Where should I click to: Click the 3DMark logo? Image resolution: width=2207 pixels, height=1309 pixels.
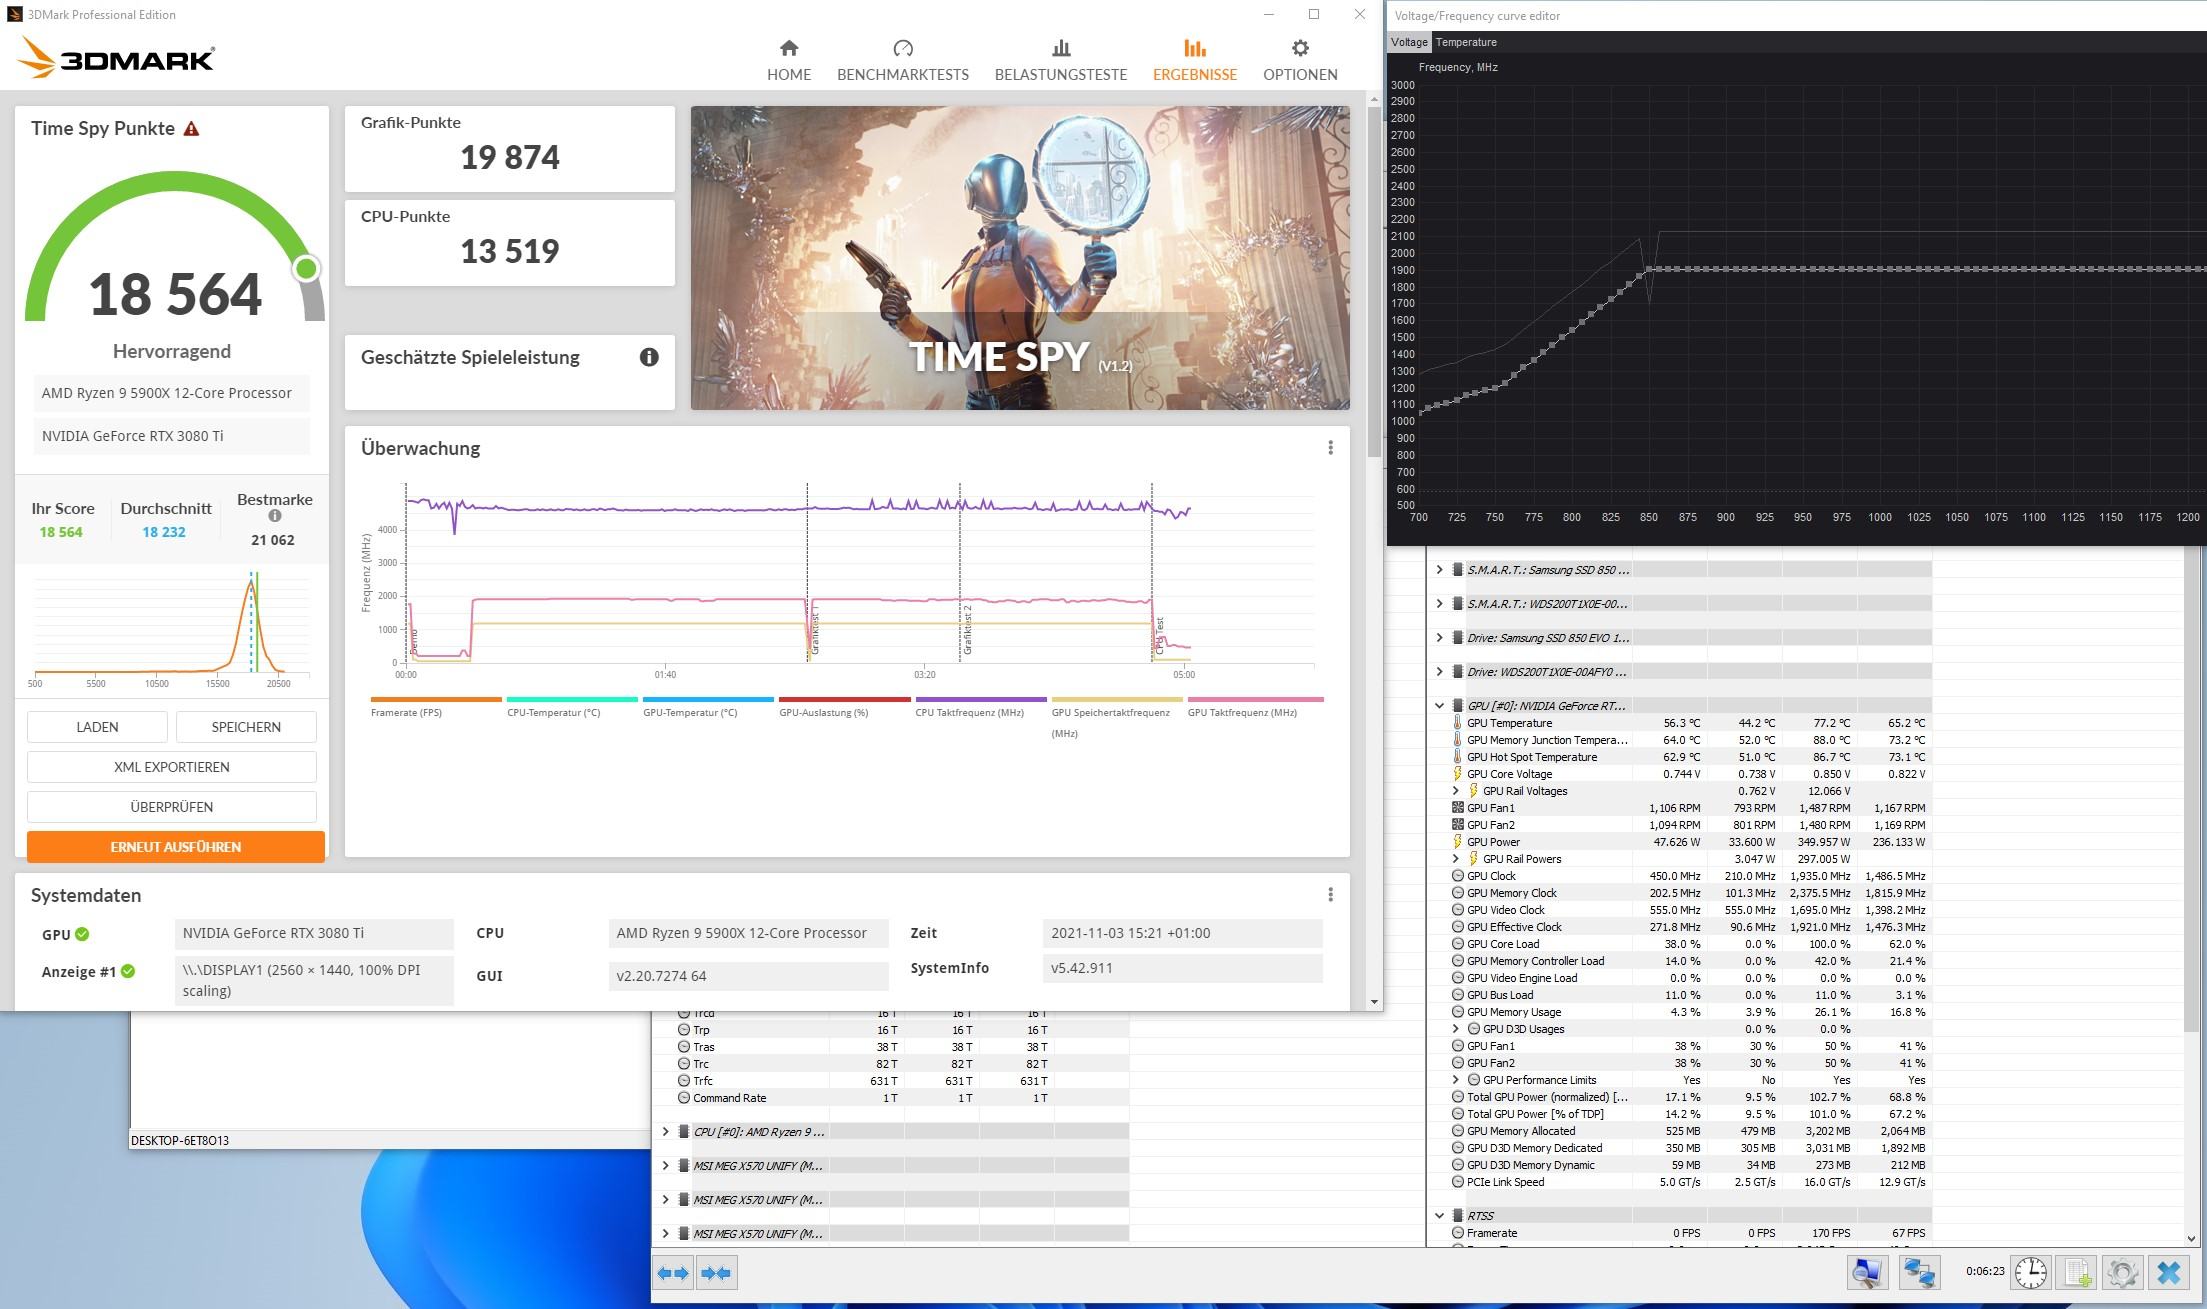[x=116, y=59]
